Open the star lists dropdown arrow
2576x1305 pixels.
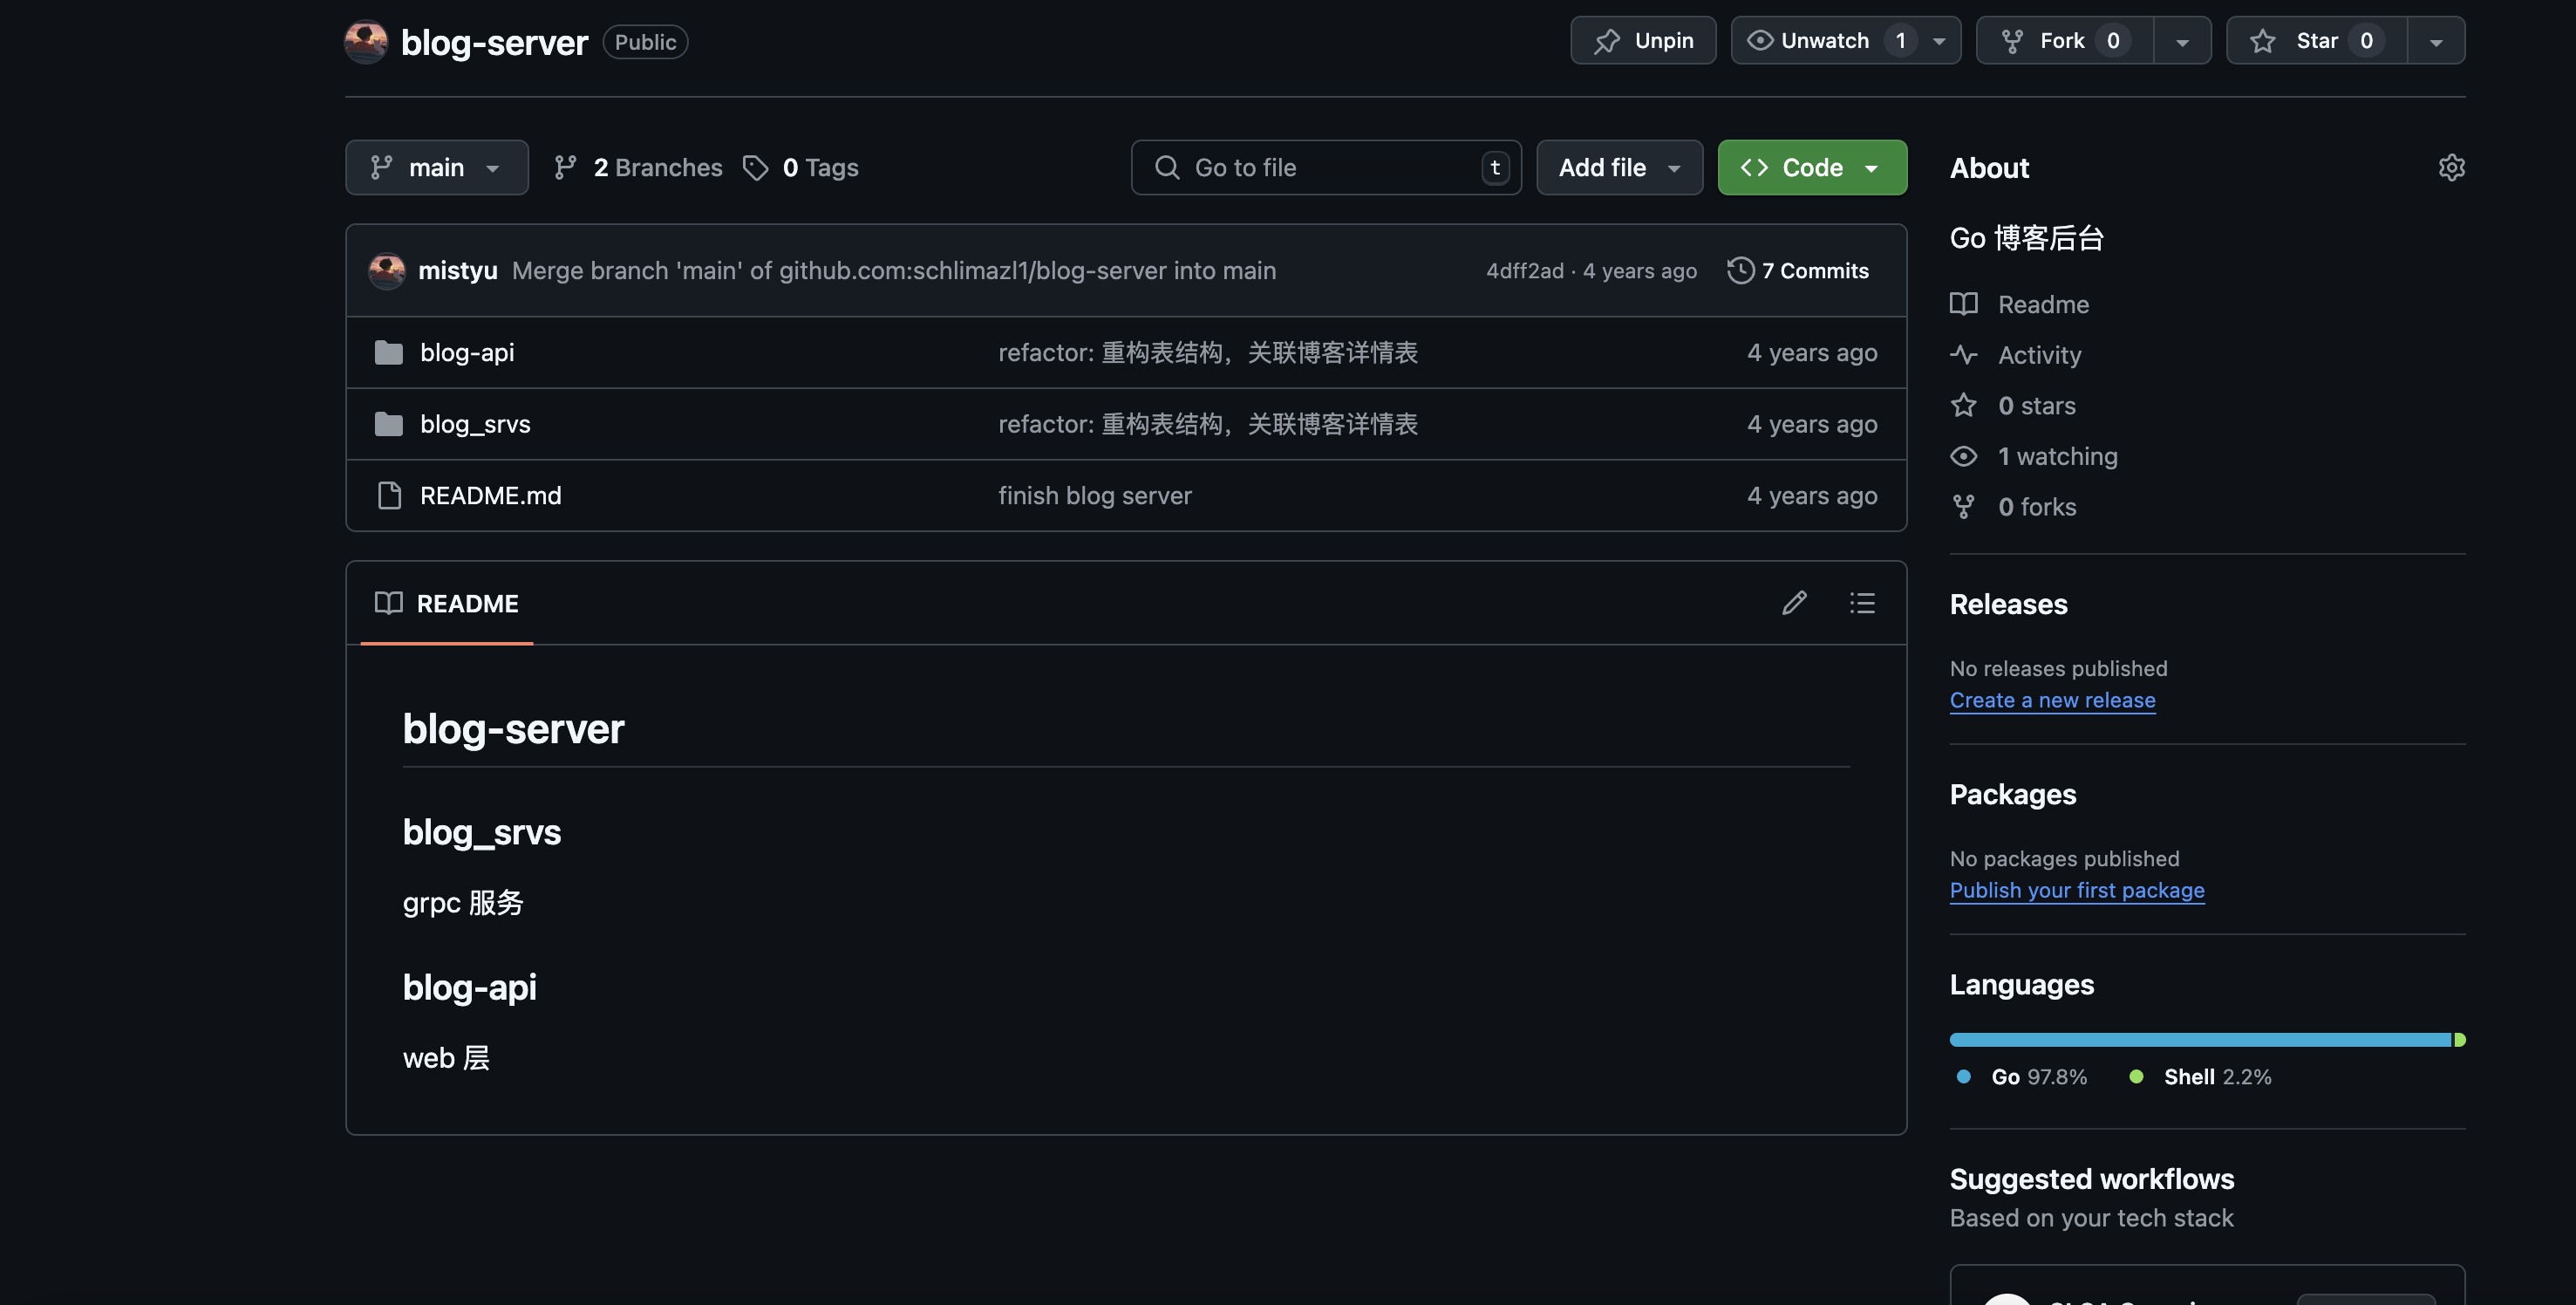click(2436, 41)
